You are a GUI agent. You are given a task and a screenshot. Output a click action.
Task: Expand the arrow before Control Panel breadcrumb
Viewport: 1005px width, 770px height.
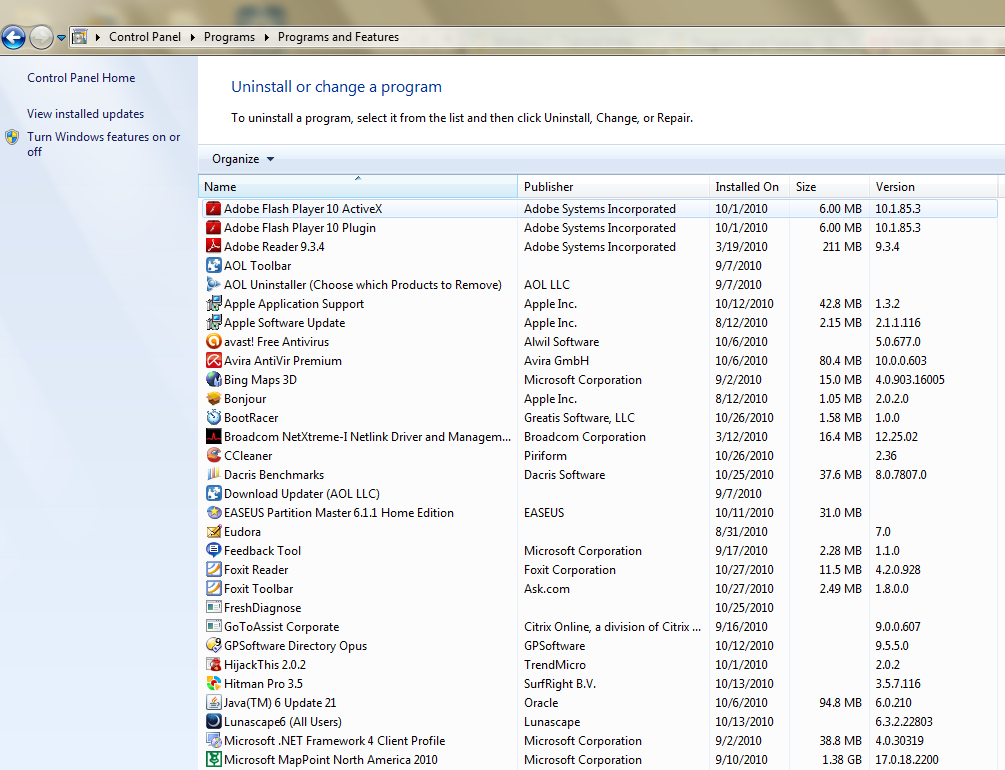[x=98, y=37]
